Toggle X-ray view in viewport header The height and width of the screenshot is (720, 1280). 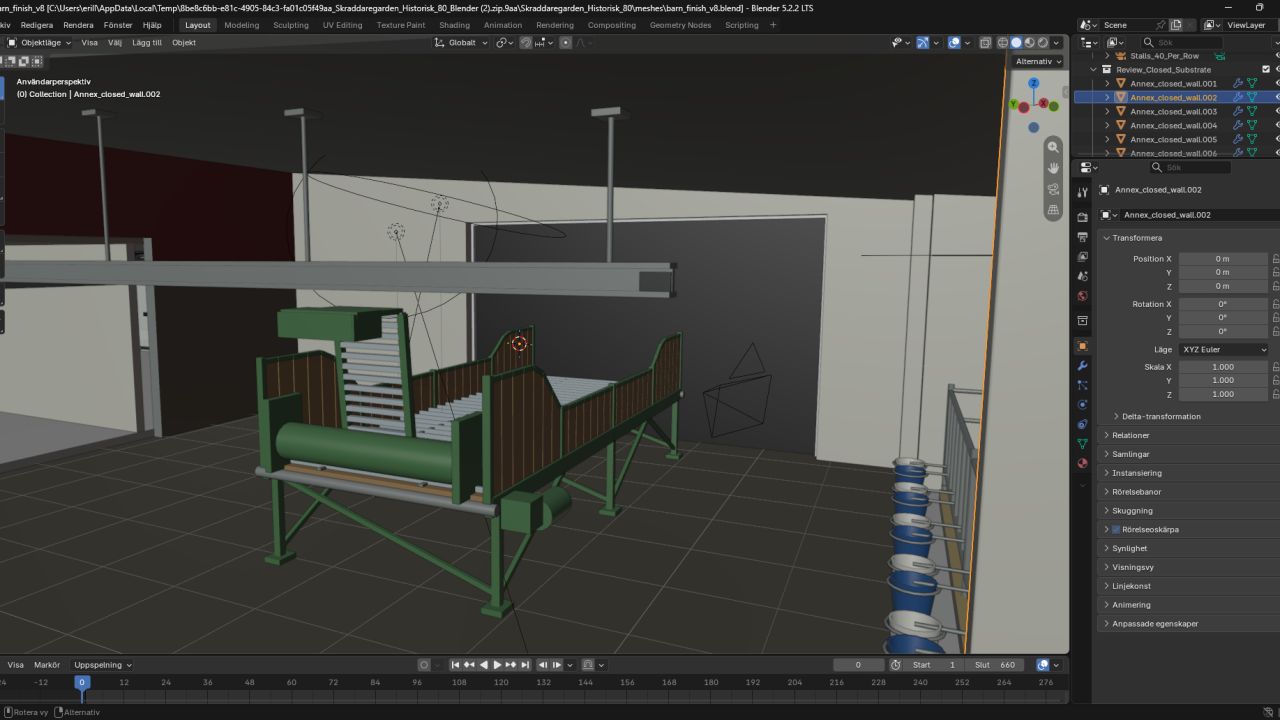985,43
